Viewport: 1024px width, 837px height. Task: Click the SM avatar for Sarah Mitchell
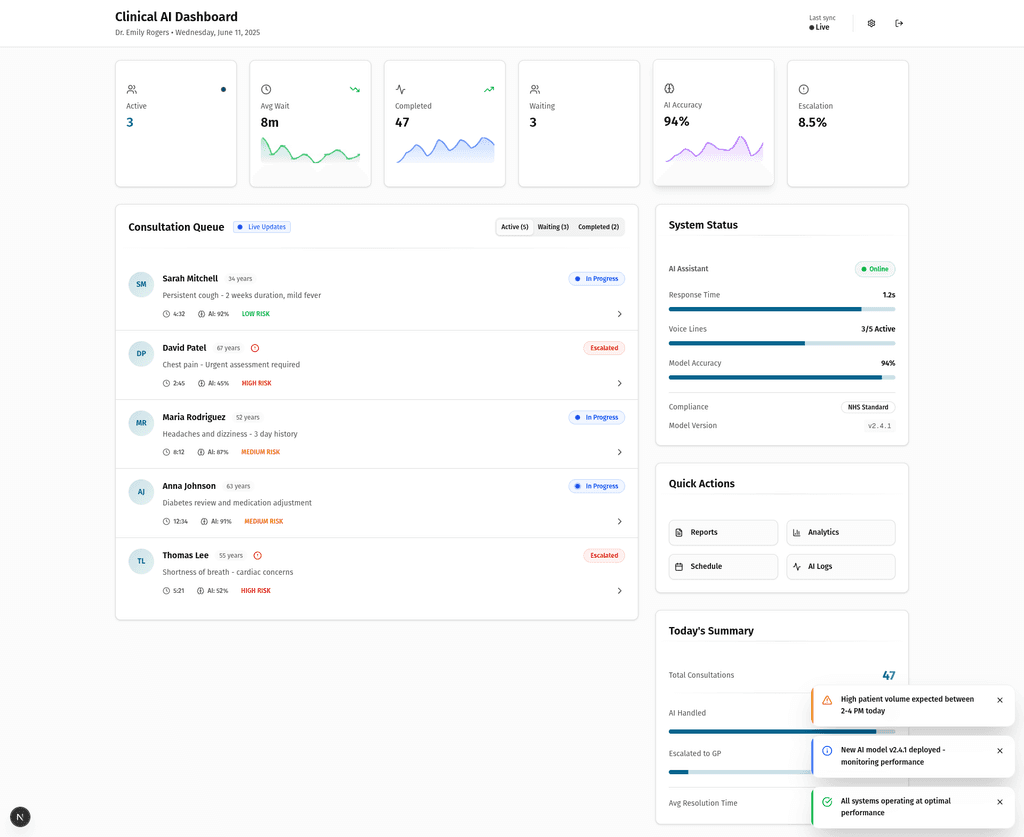pos(141,284)
